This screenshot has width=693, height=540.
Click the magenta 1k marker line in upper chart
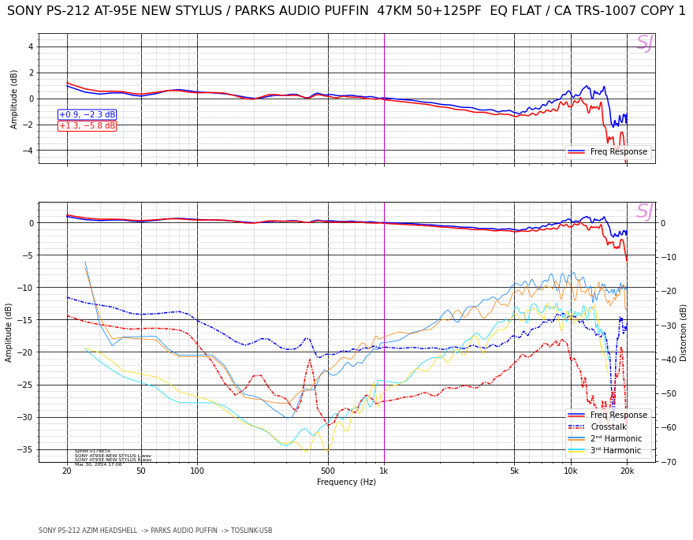(384, 99)
